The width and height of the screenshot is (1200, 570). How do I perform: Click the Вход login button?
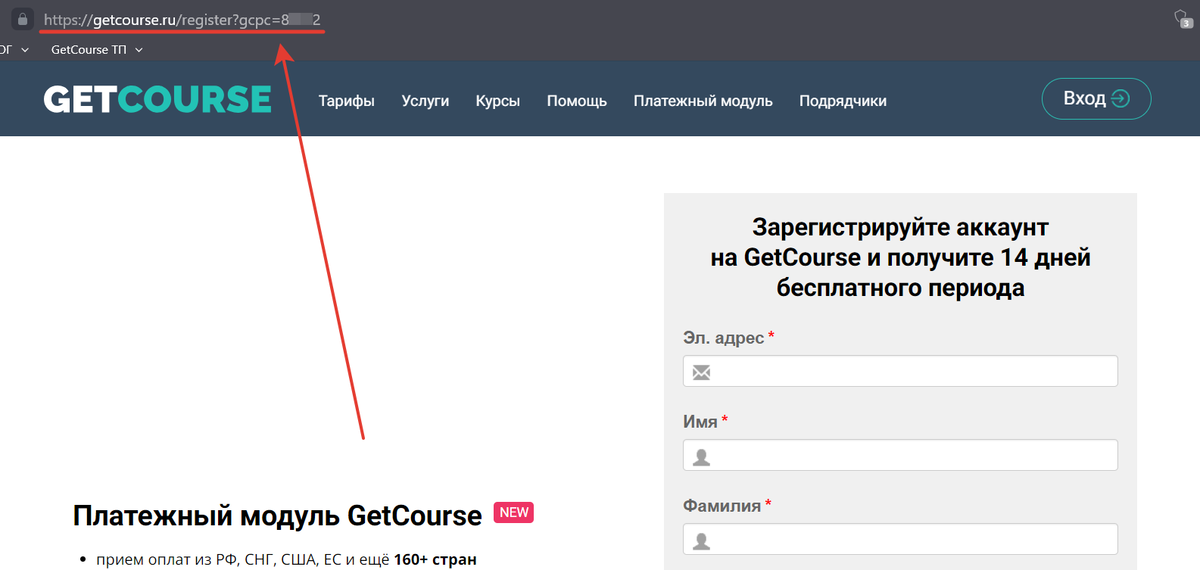tap(1096, 98)
